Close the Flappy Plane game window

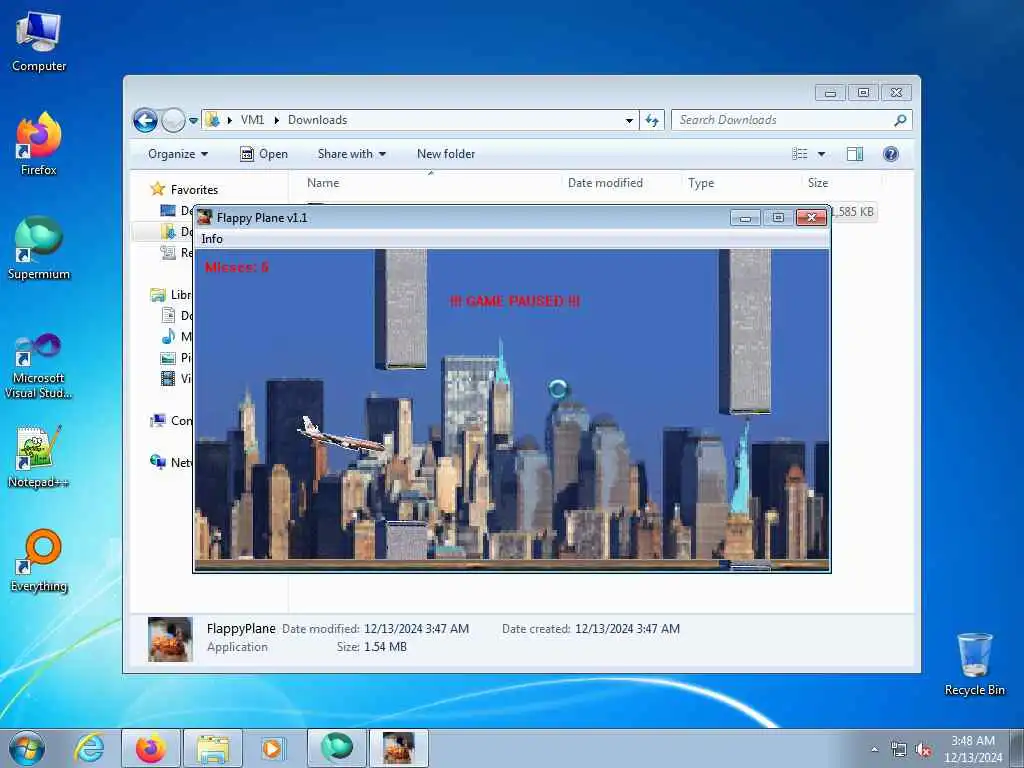click(x=811, y=217)
